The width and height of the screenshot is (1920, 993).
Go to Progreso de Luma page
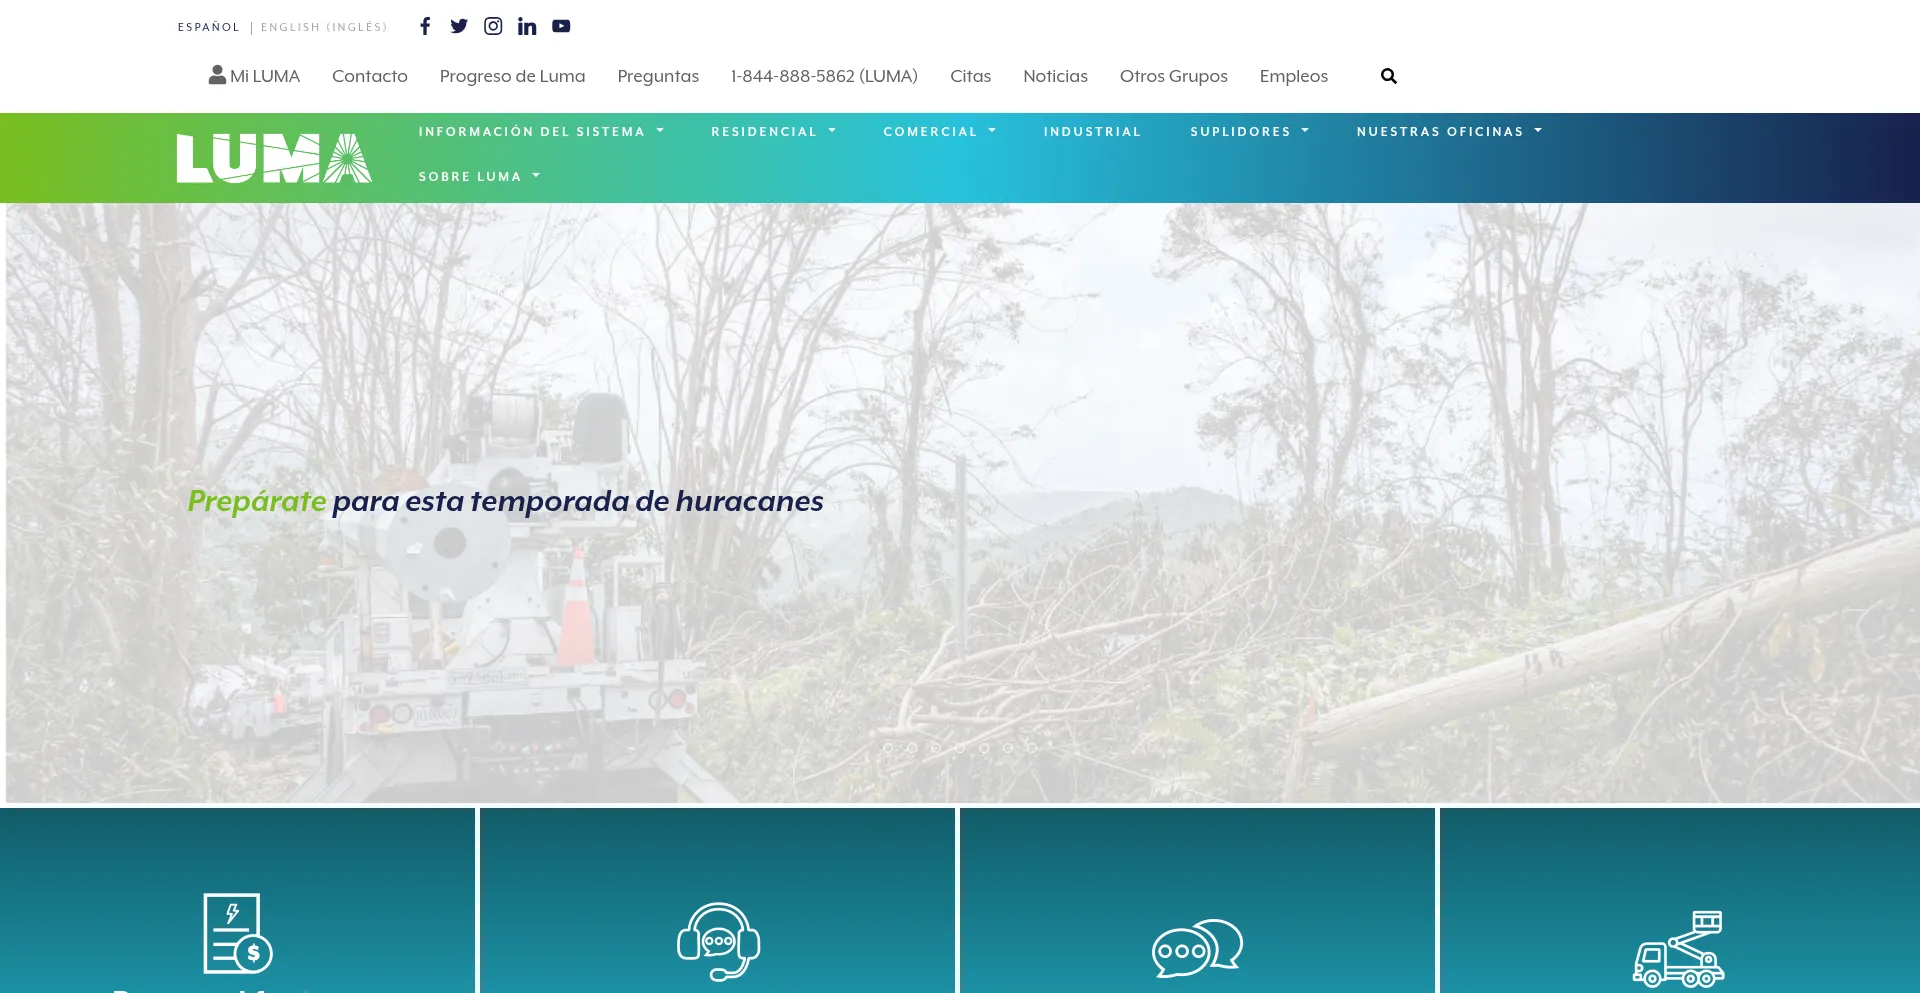click(x=512, y=76)
